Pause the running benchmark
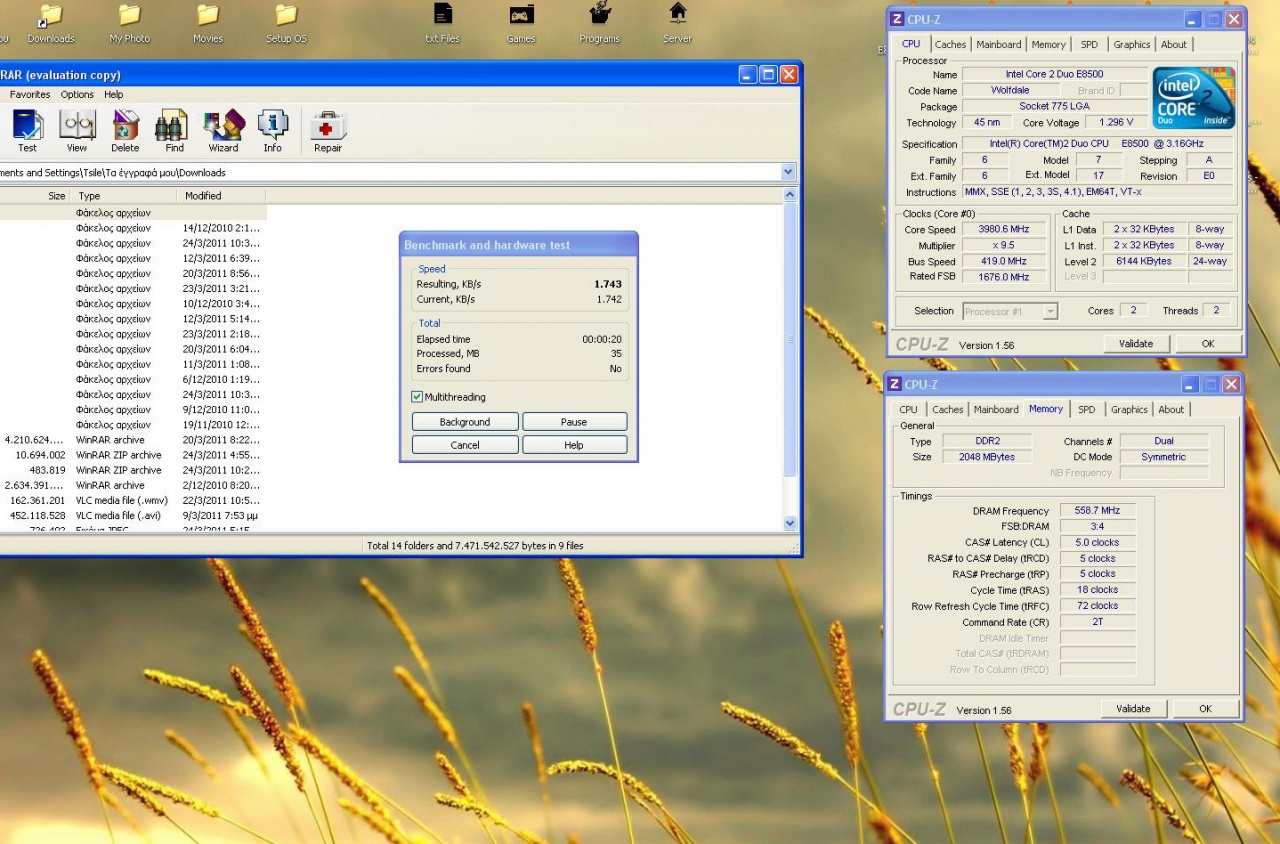The width and height of the screenshot is (1280, 844). point(574,422)
